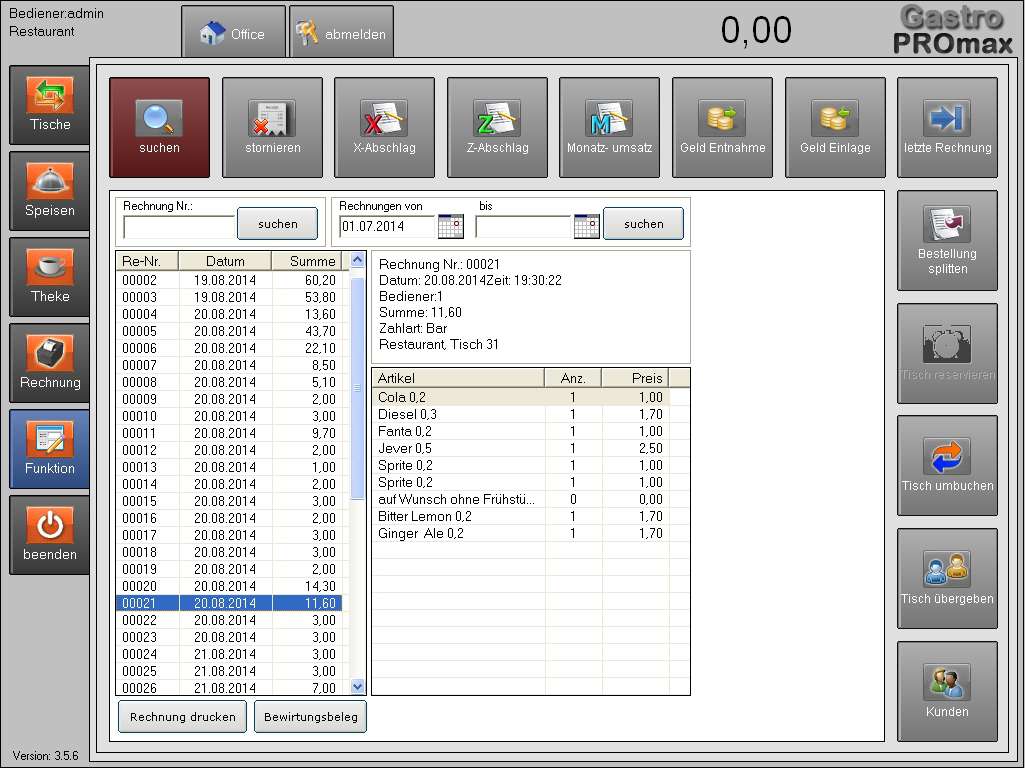Click suchen next to Rechnung Nr. field
The height and width of the screenshot is (768, 1025).
click(278, 224)
